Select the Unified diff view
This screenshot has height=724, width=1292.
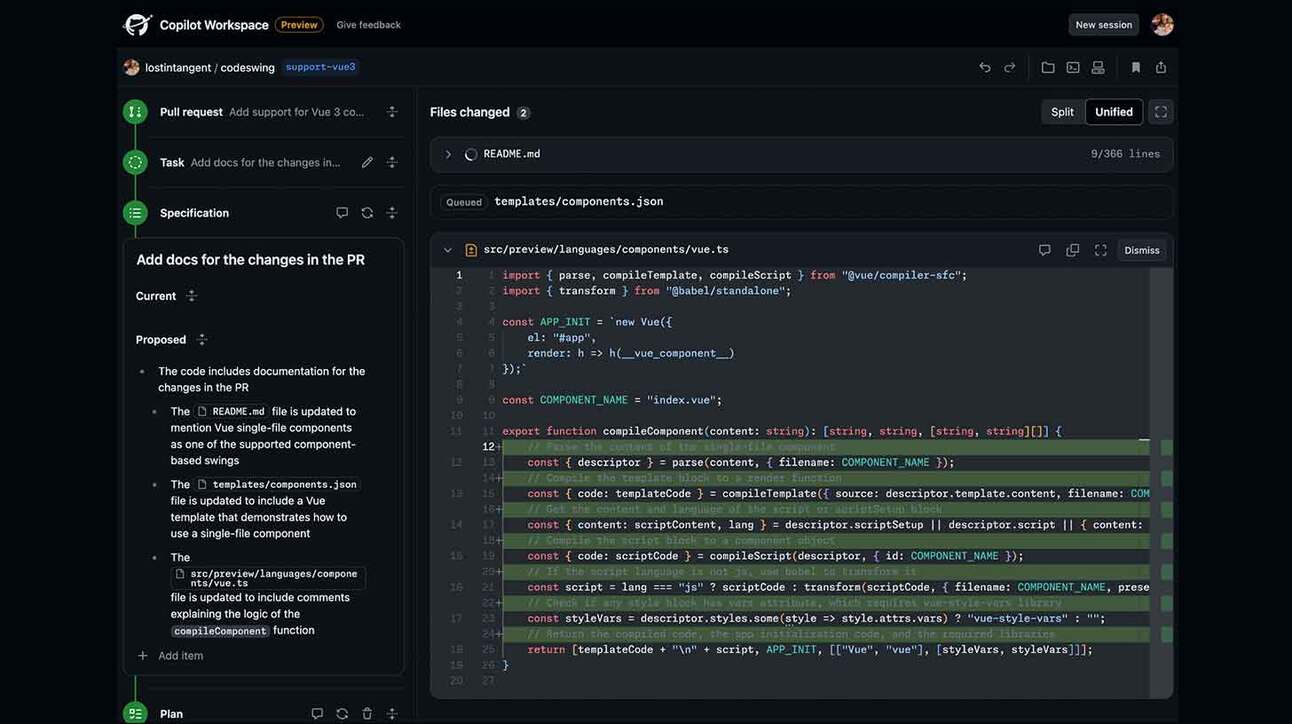pos(1114,112)
